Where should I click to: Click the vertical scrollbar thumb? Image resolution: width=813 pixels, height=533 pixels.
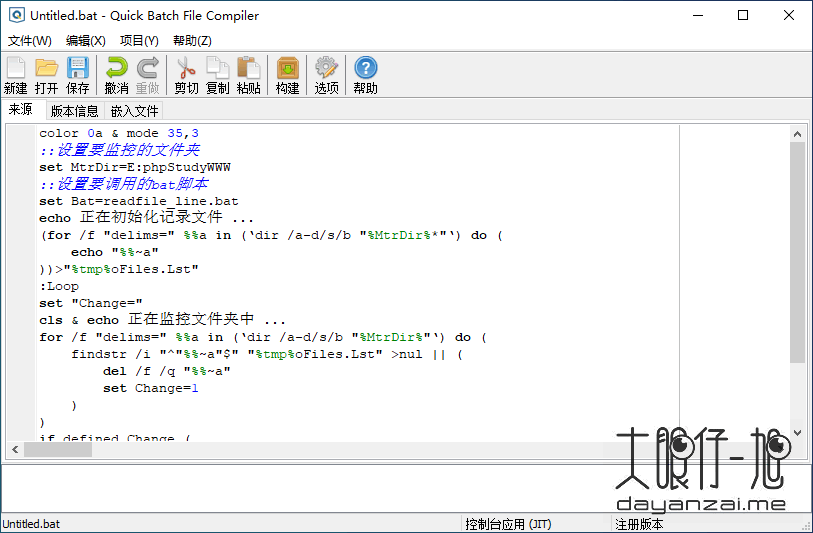tap(797, 253)
